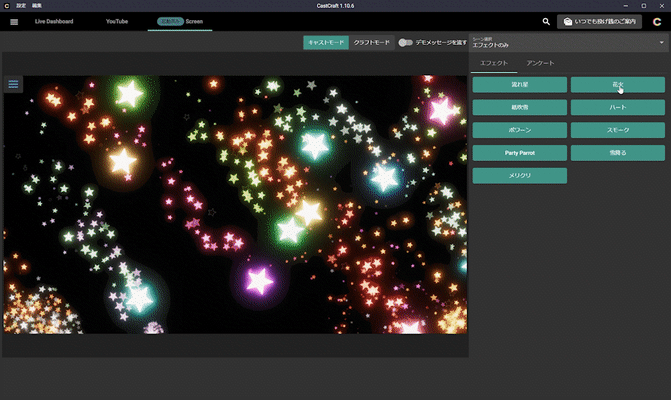Trigger the ポワーン effect
Screen dimensions: 671x400
(520, 130)
